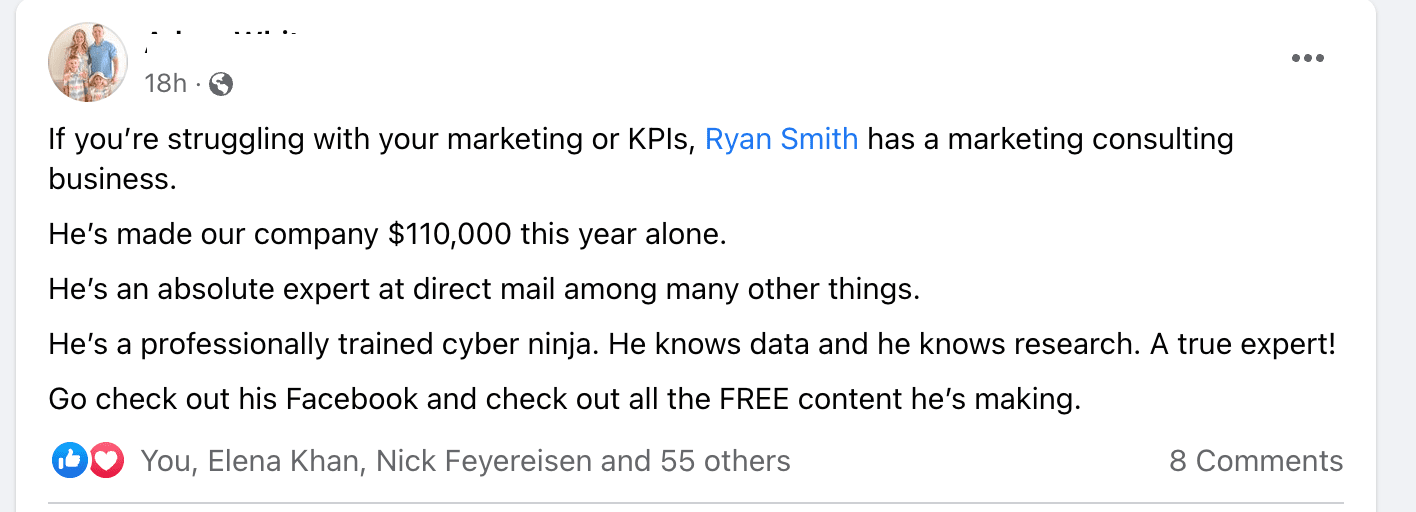Click Elena Khan in the reactions list
Screen dimensions: 1416x512
(283, 461)
